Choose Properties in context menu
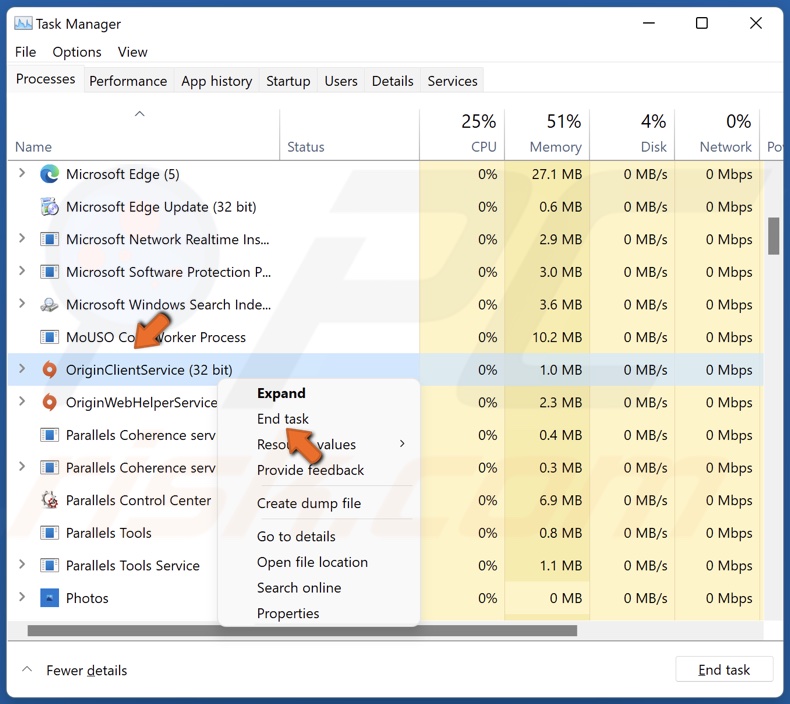The height and width of the screenshot is (704, 790). pos(288,614)
